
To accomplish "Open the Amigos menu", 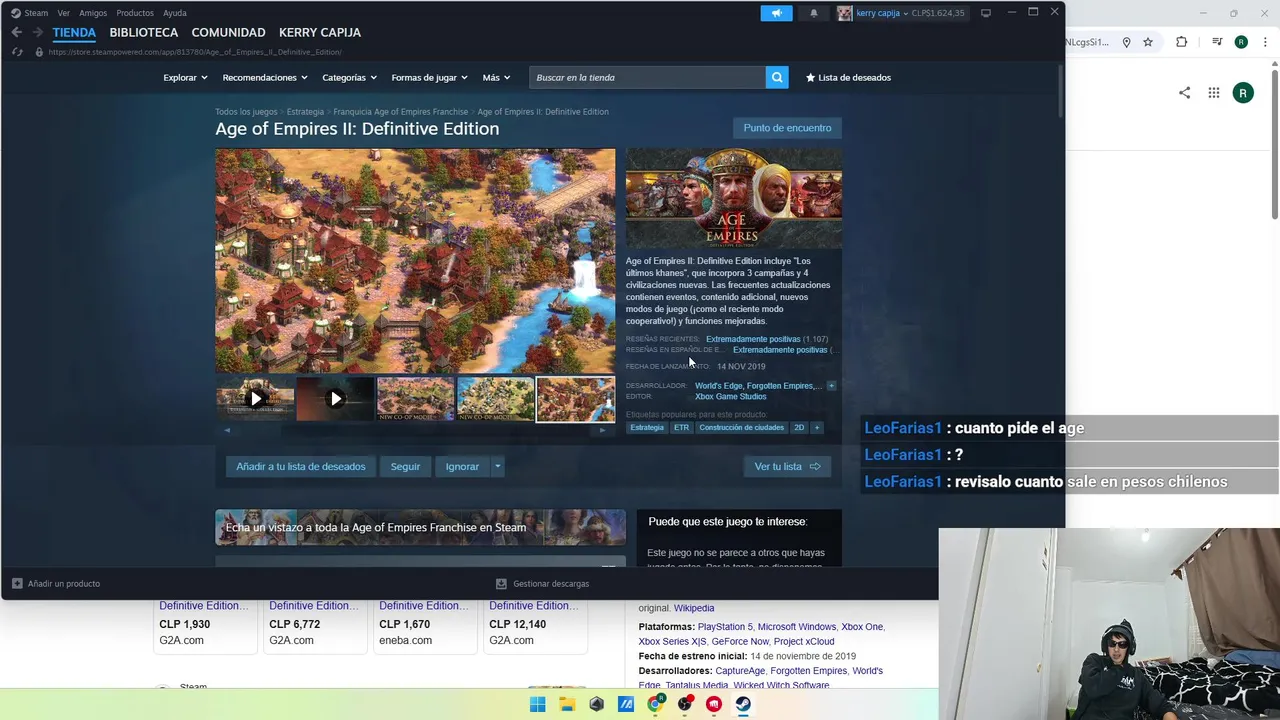I will (x=93, y=13).
